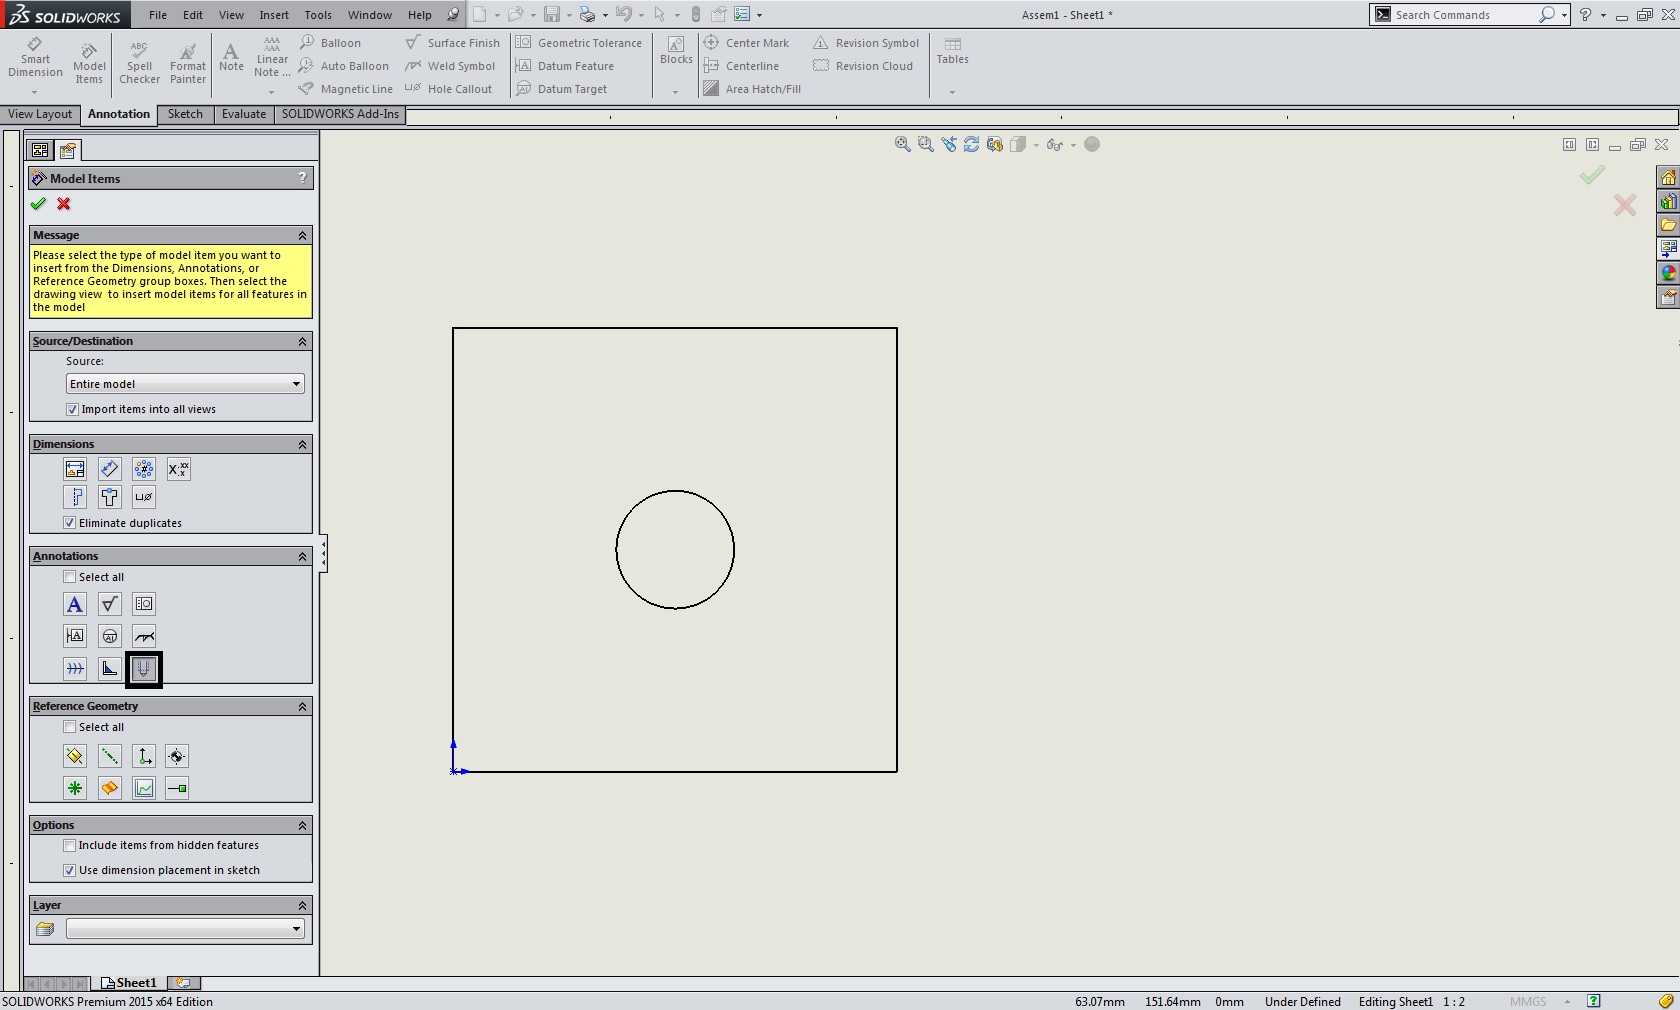The image size is (1680, 1010).
Task: Click the Smart Dimension tool
Action: click(x=35, y=60)
